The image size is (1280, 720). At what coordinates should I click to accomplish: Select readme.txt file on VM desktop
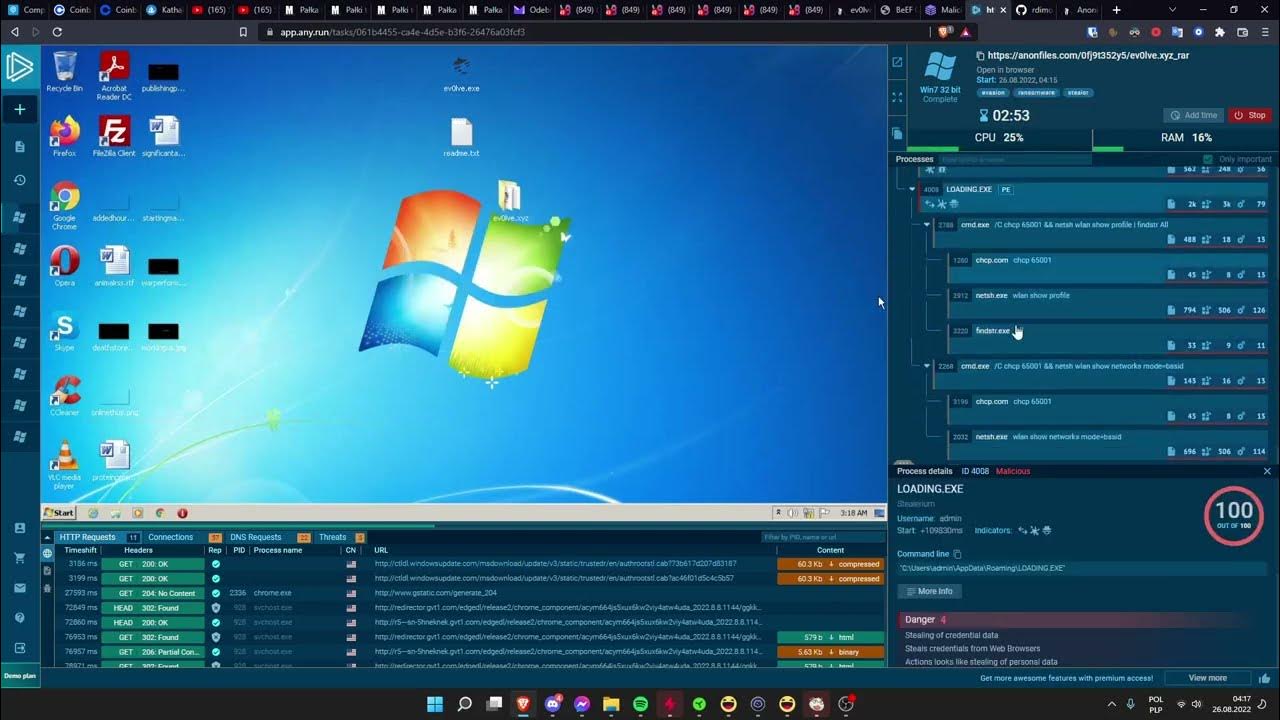(461, 138)
